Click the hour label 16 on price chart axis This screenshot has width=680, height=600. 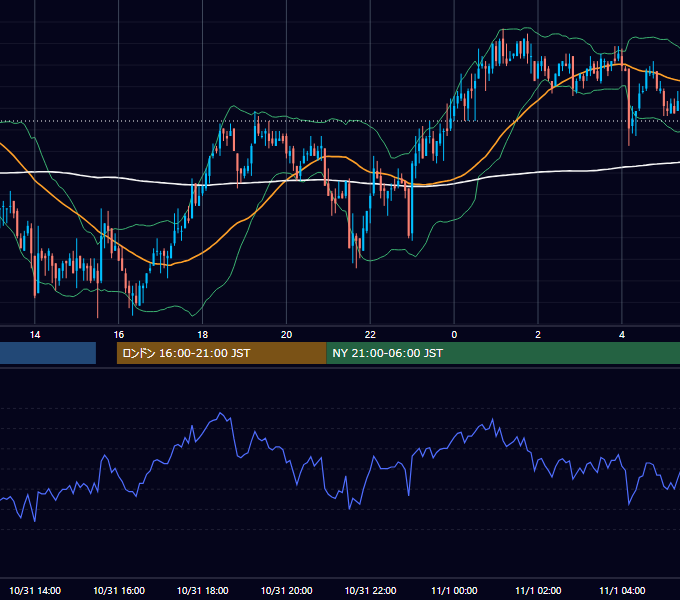[119, 335]
